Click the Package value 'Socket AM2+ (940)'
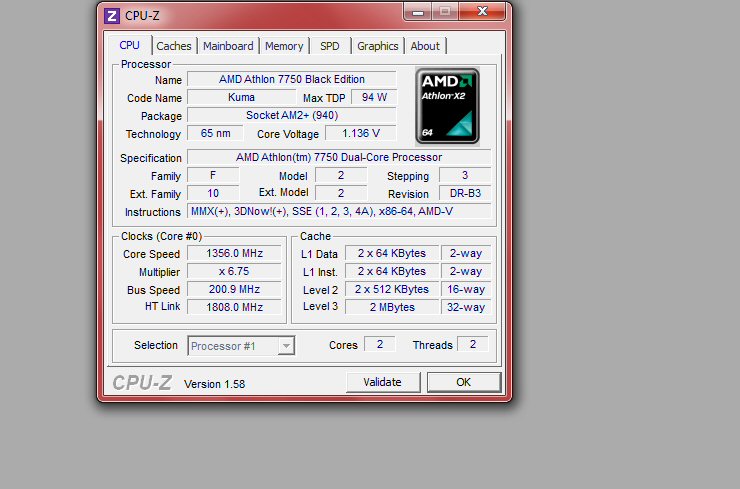 (x=292, y=115)
